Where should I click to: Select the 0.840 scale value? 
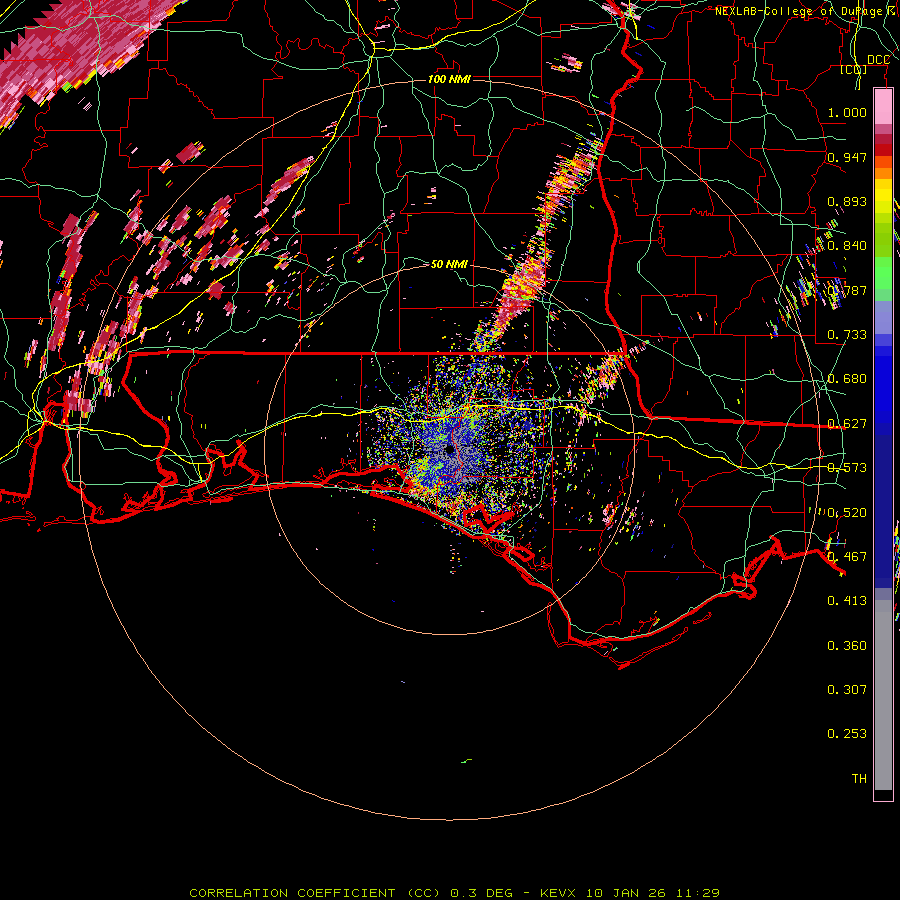pyautogui.click(x=847, y=246)
